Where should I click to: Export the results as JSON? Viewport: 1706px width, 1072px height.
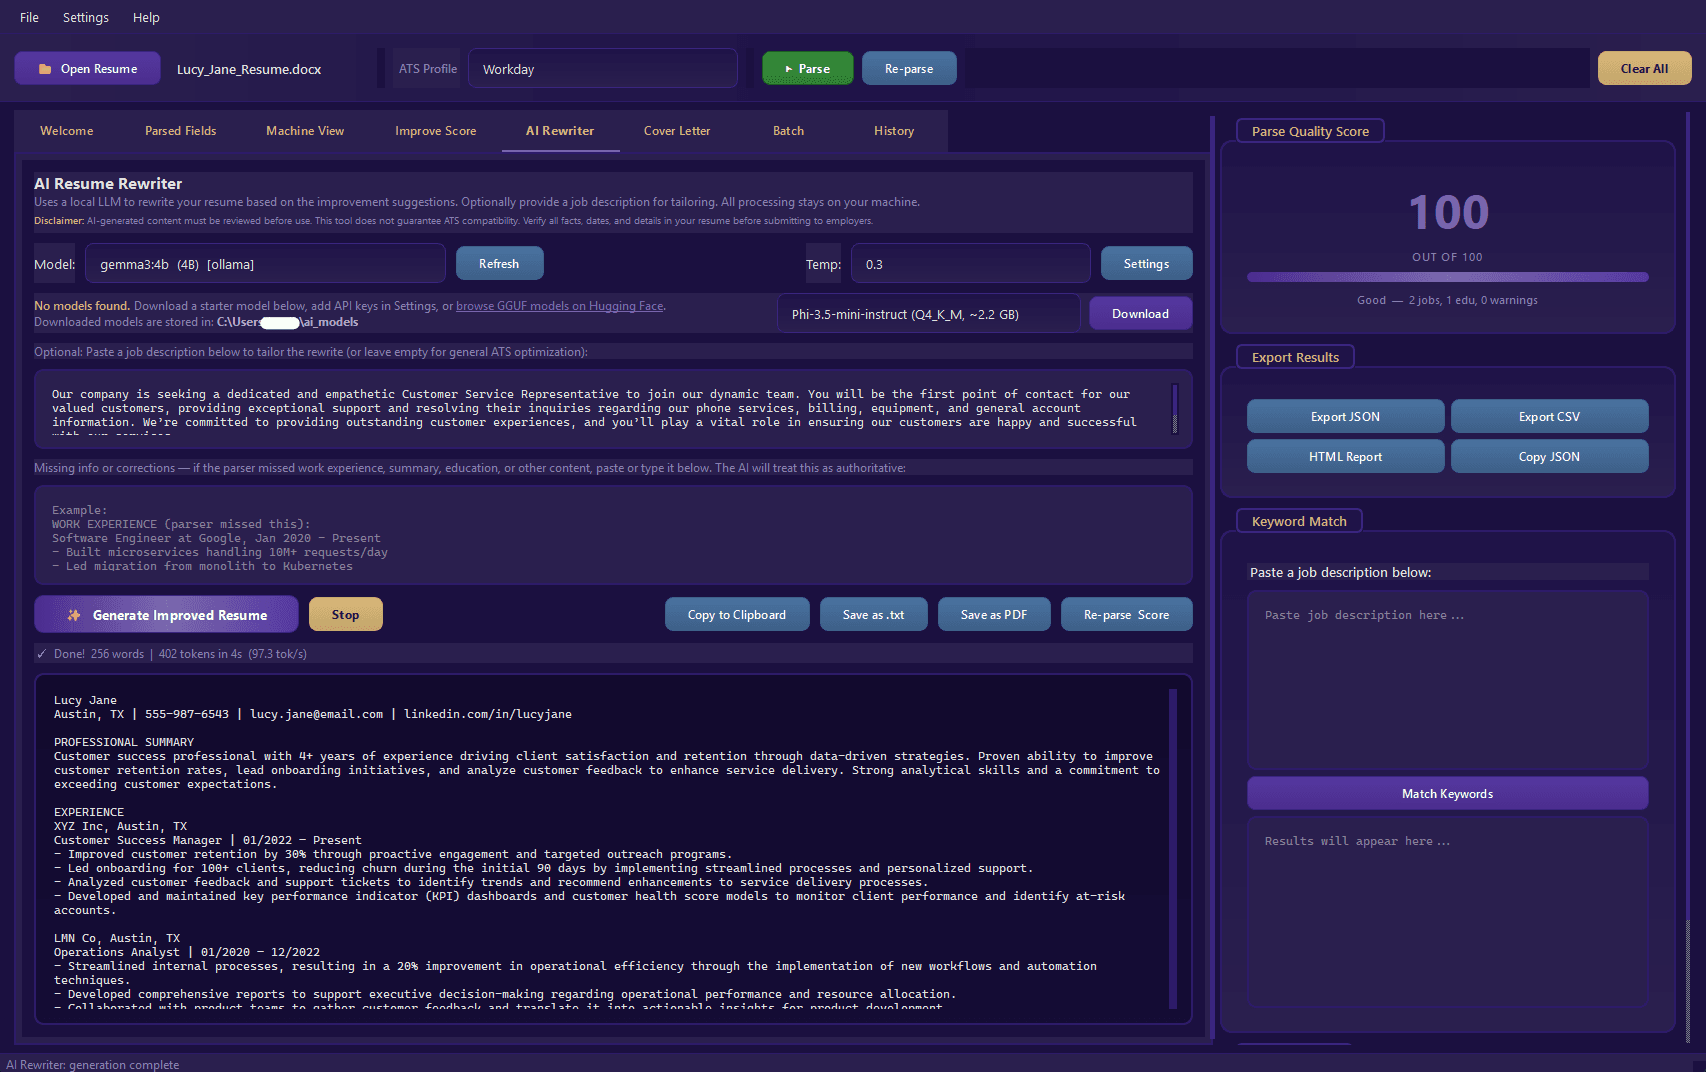pos(1345,417)
